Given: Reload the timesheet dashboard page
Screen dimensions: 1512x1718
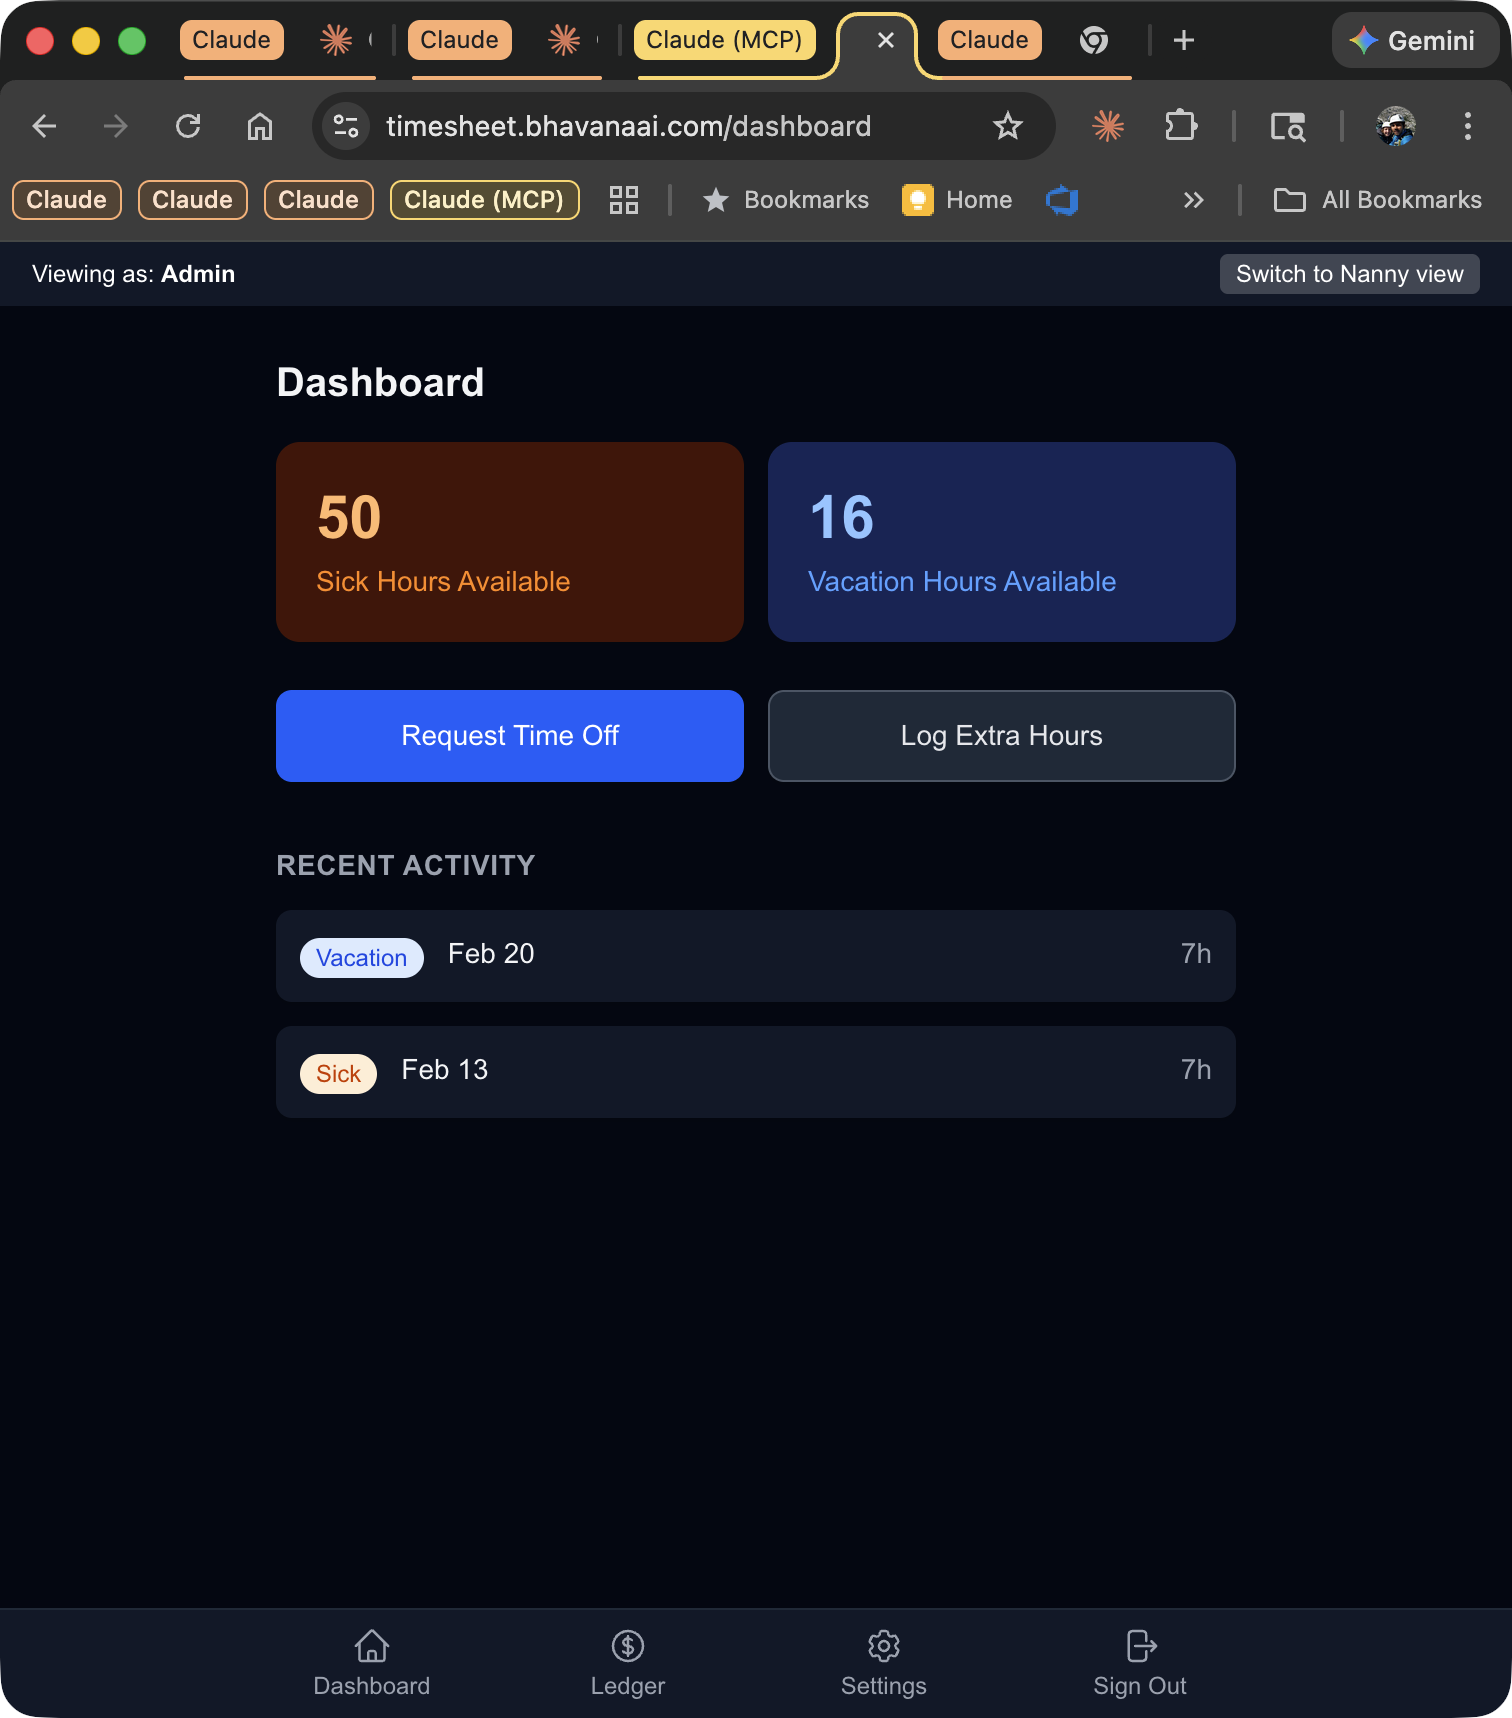Looking at the screenshot, I should 188,126.
